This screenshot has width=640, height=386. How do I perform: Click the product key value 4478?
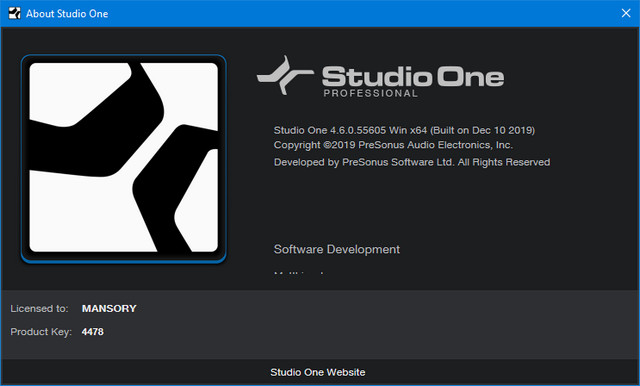pos(93,332)
